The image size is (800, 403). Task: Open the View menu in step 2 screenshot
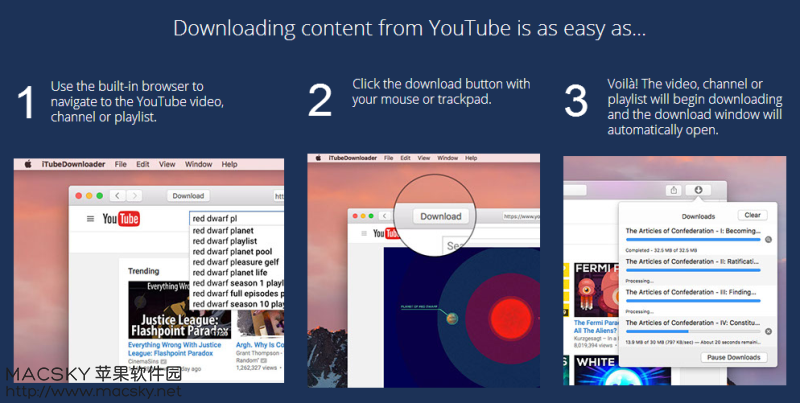pos(424,158)
